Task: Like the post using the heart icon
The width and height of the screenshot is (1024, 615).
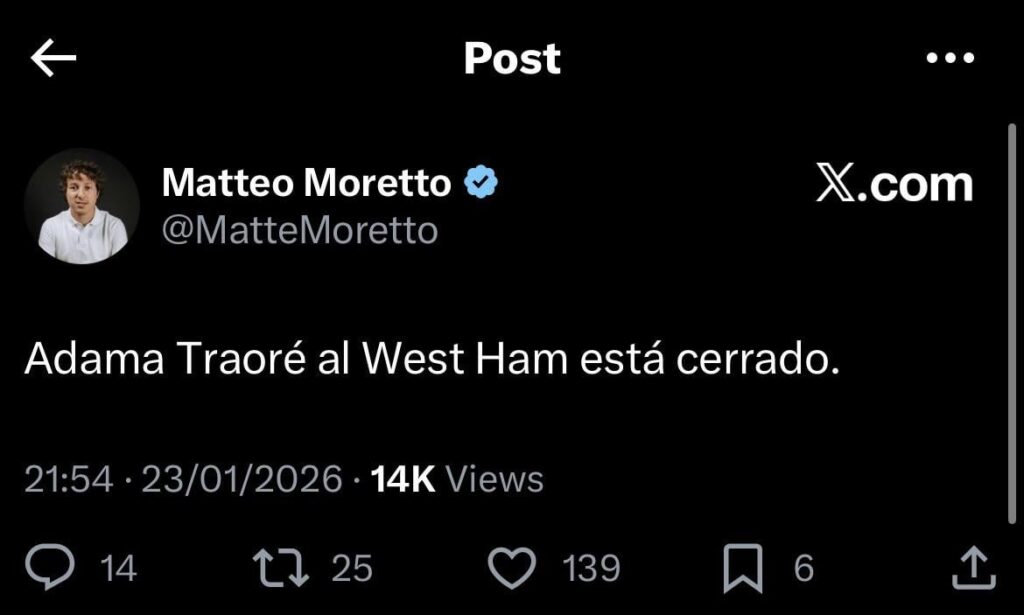Action: pyautogui.click(x=513, y=567)
